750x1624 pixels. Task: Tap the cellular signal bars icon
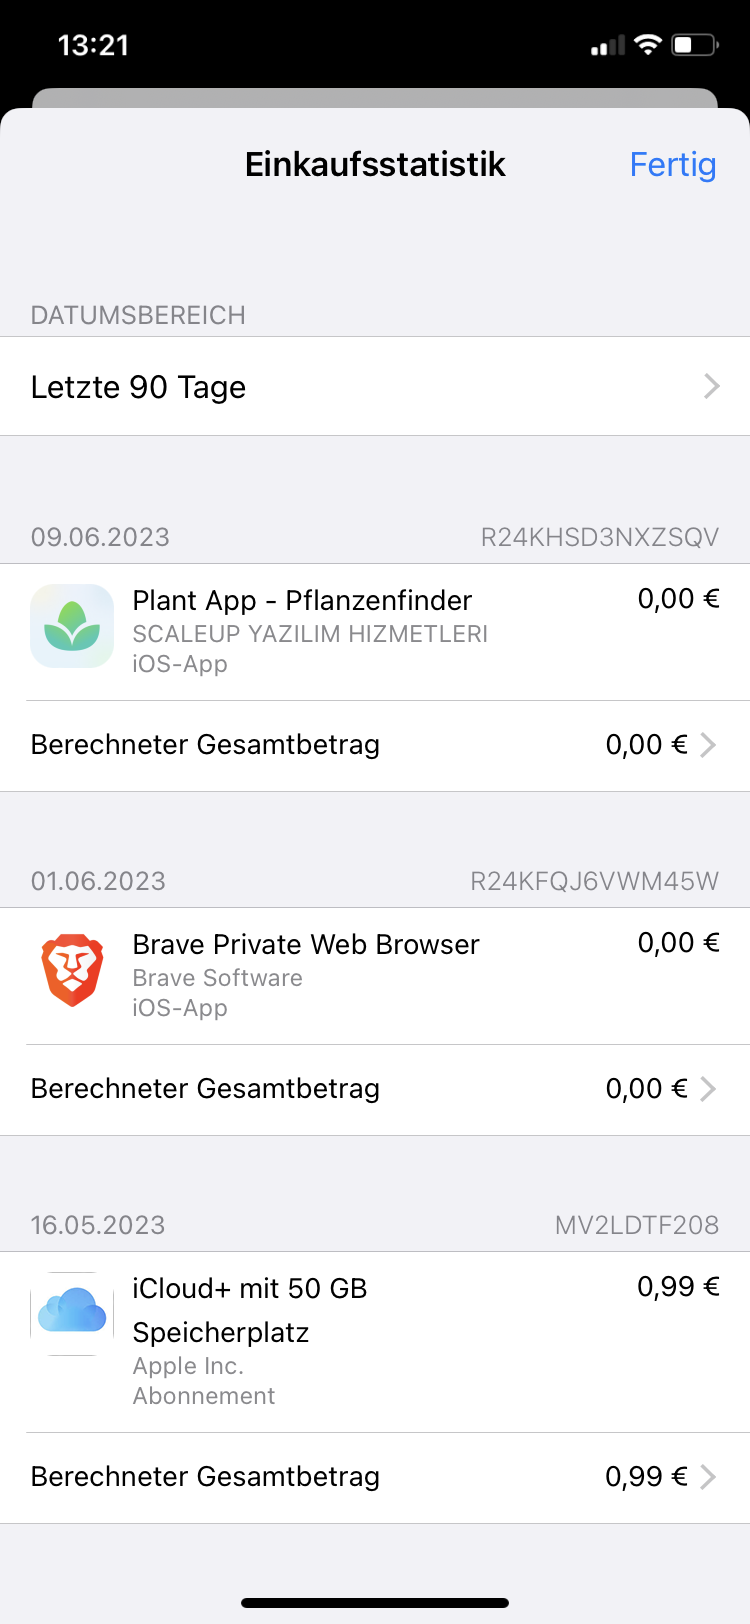[x=607, y=46]
